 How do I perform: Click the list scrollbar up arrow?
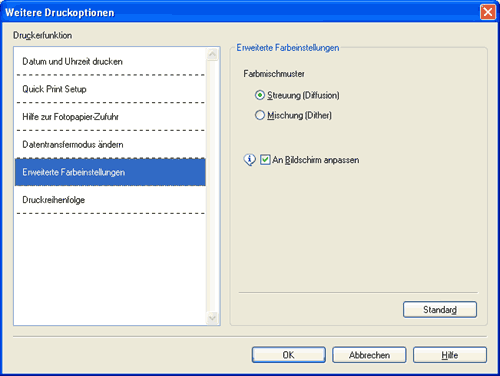pos(212,54)
